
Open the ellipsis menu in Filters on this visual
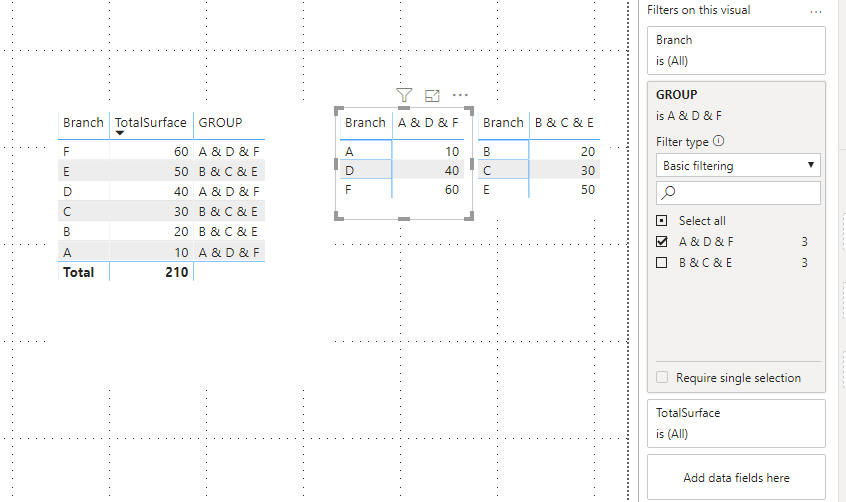click(816, 11)
